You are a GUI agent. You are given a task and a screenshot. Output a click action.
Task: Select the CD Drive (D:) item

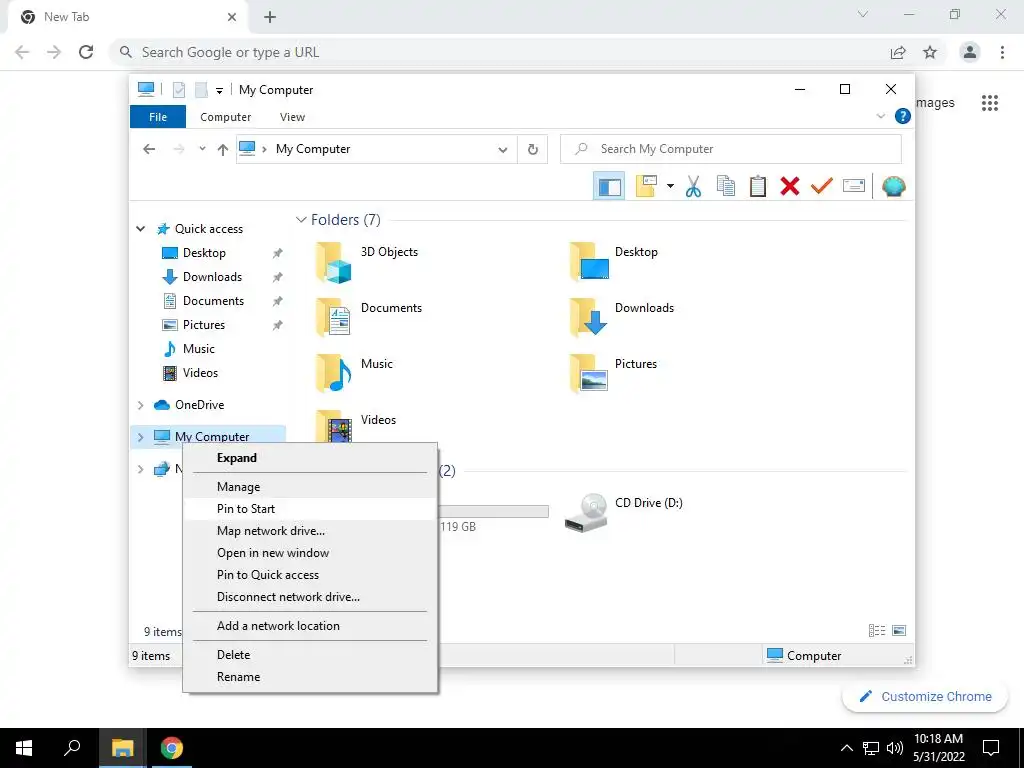pyautogui.click(x=624, y=513)
